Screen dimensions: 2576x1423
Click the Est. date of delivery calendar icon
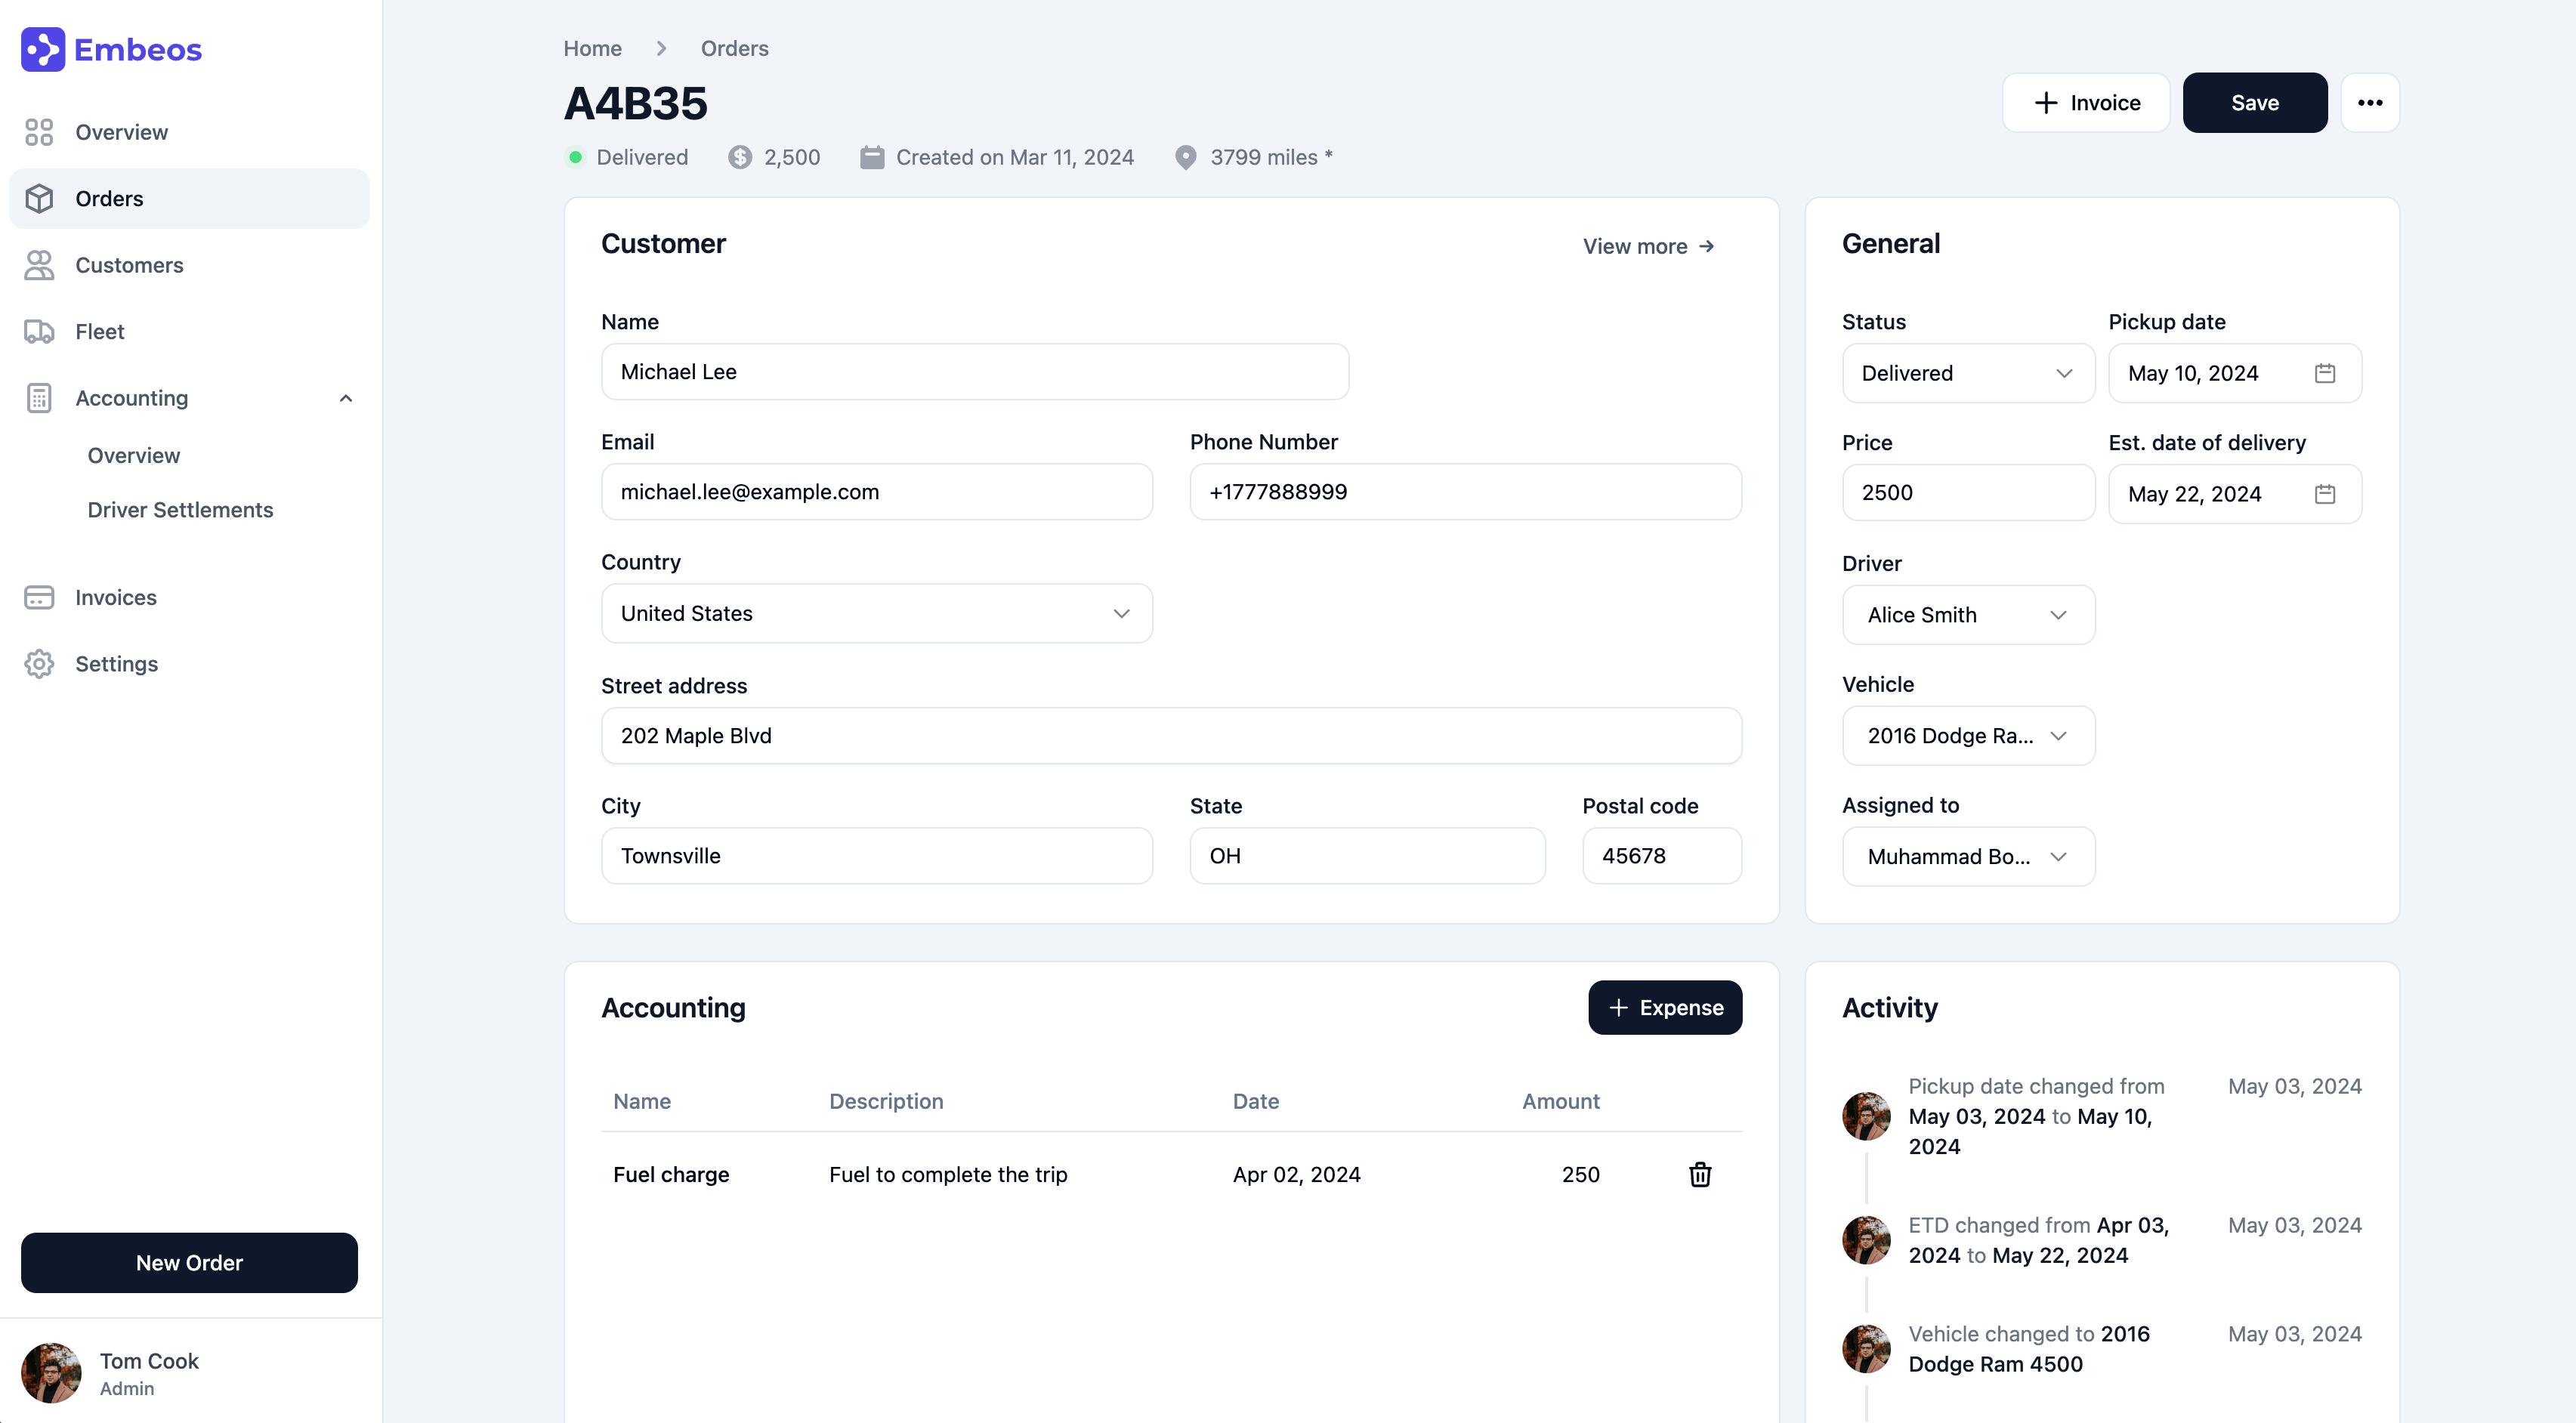point(2325,494)
